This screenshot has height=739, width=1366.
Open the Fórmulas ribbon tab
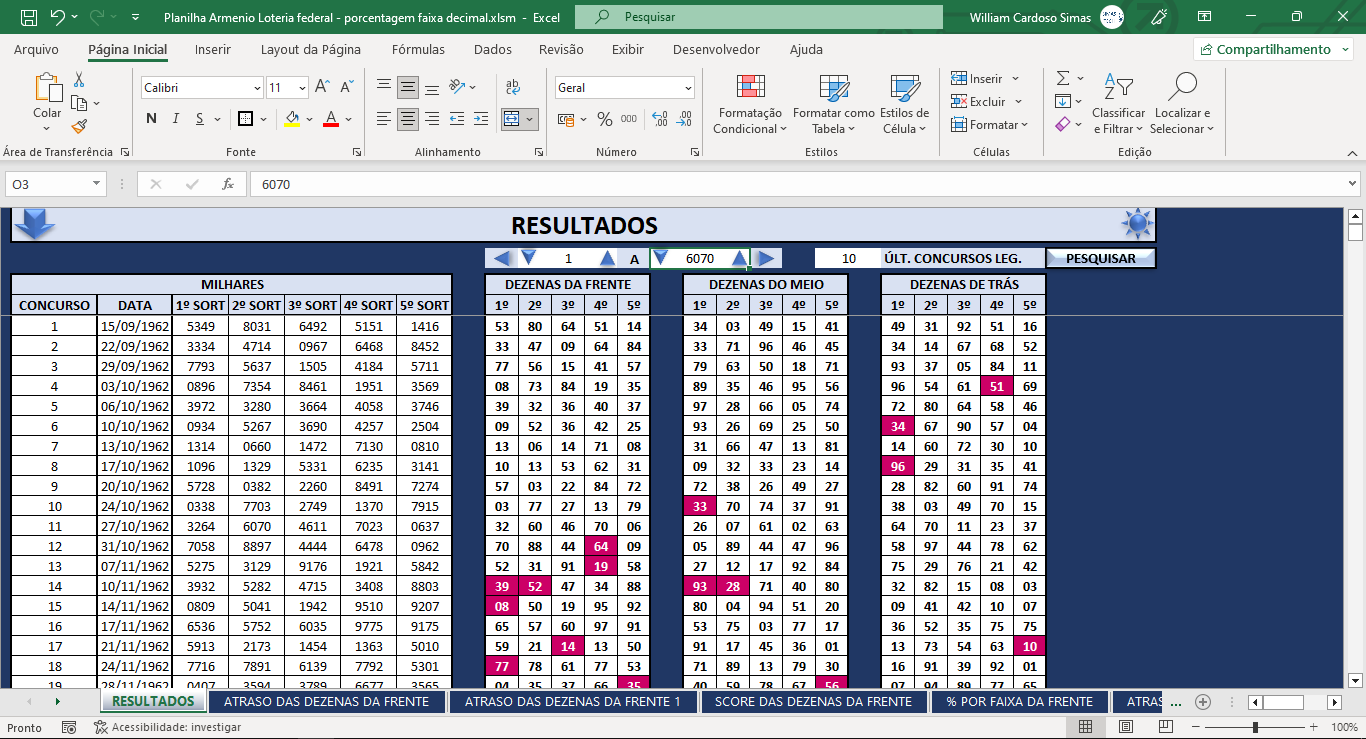[419, 49]
